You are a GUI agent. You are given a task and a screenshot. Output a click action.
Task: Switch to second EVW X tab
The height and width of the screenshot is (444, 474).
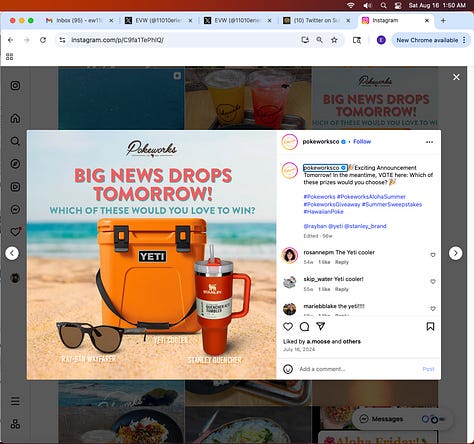click(237, 20)
